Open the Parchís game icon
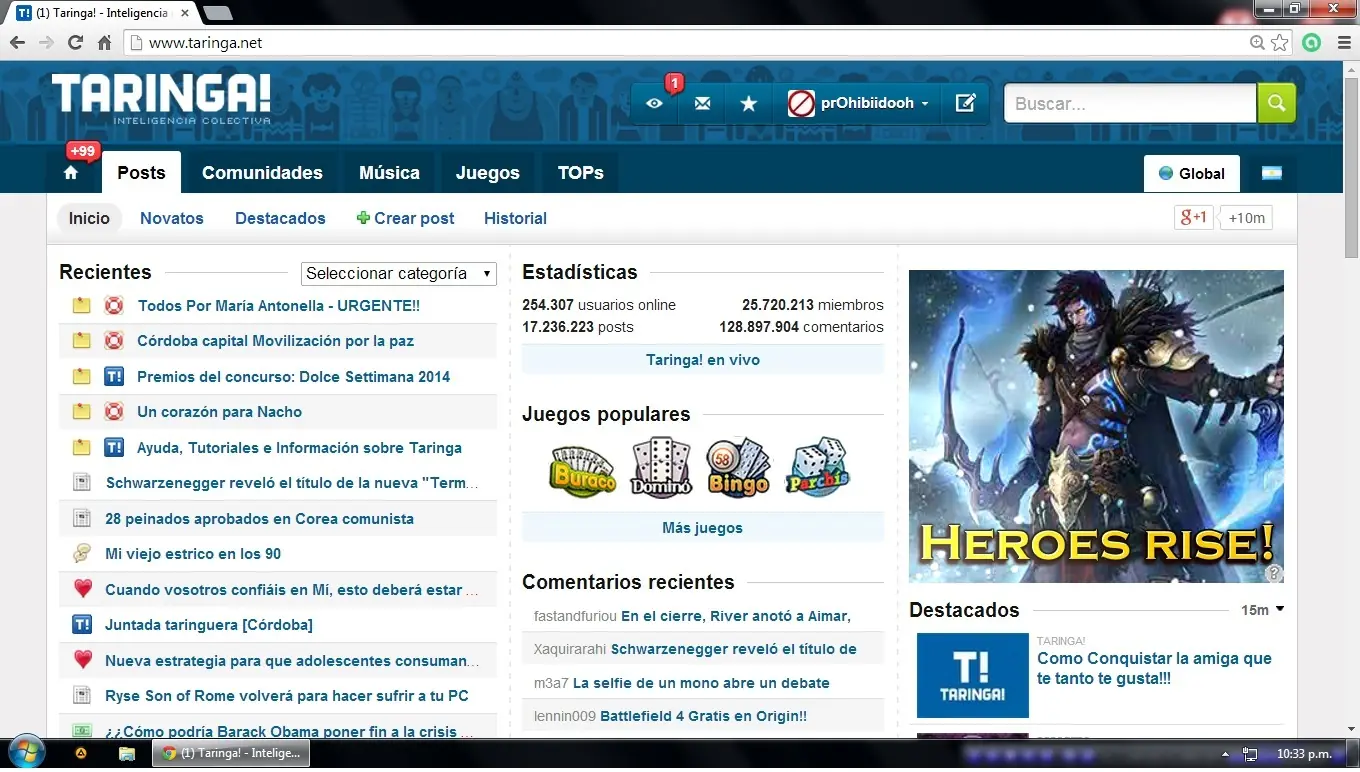Image resolution: width=1360 pixels, height=772 pixels. pos(818,466)
